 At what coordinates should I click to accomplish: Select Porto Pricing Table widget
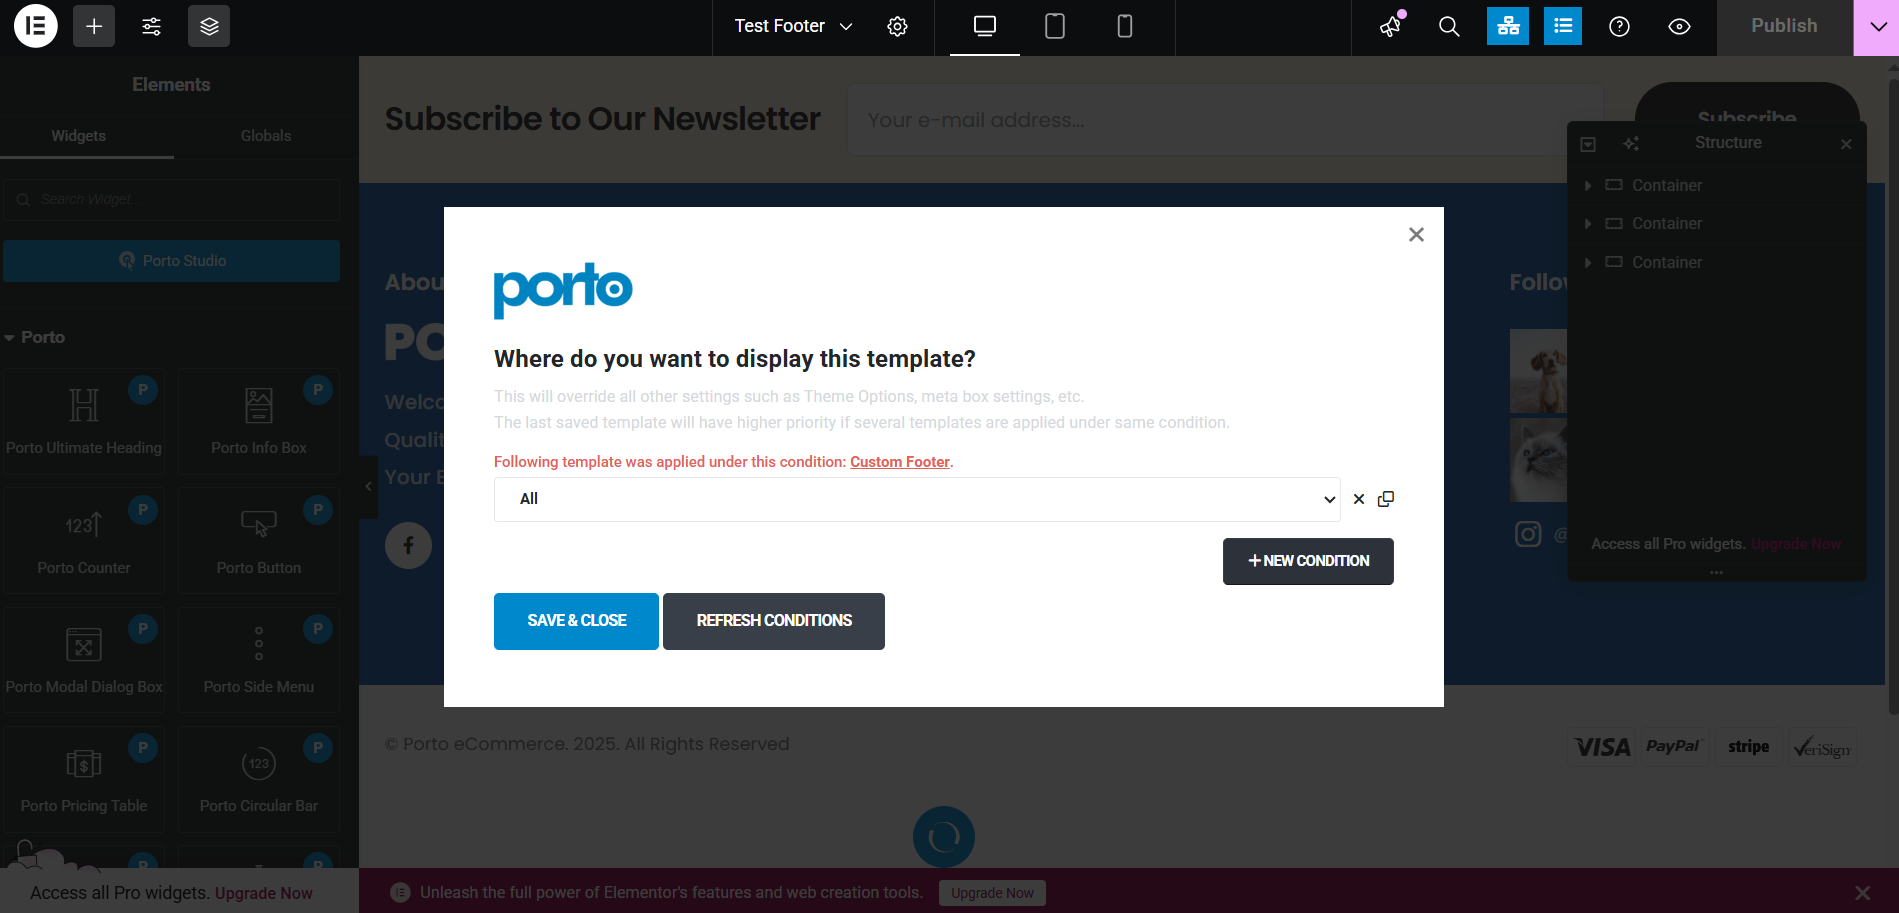[x=84, y=779]
